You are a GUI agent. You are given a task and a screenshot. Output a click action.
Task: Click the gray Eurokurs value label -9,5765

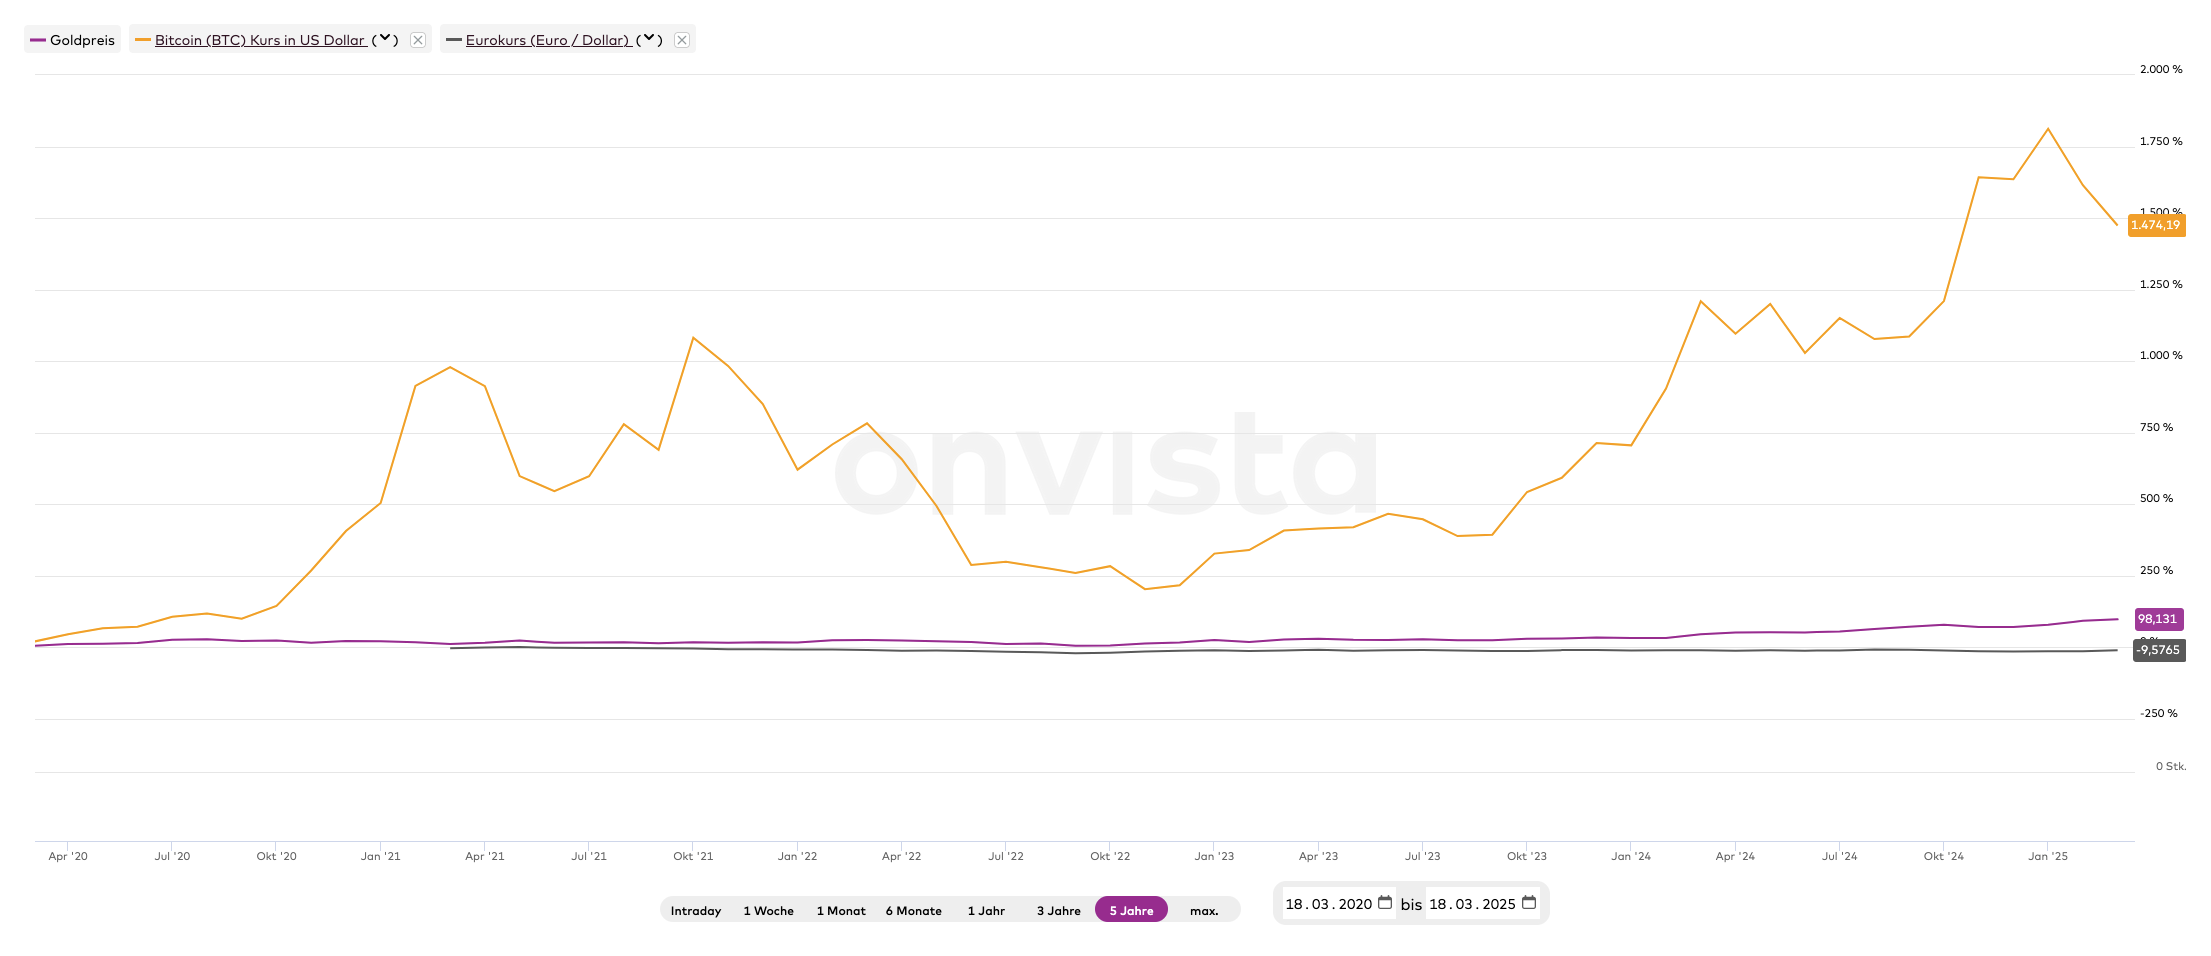[x=2158, y=650]
